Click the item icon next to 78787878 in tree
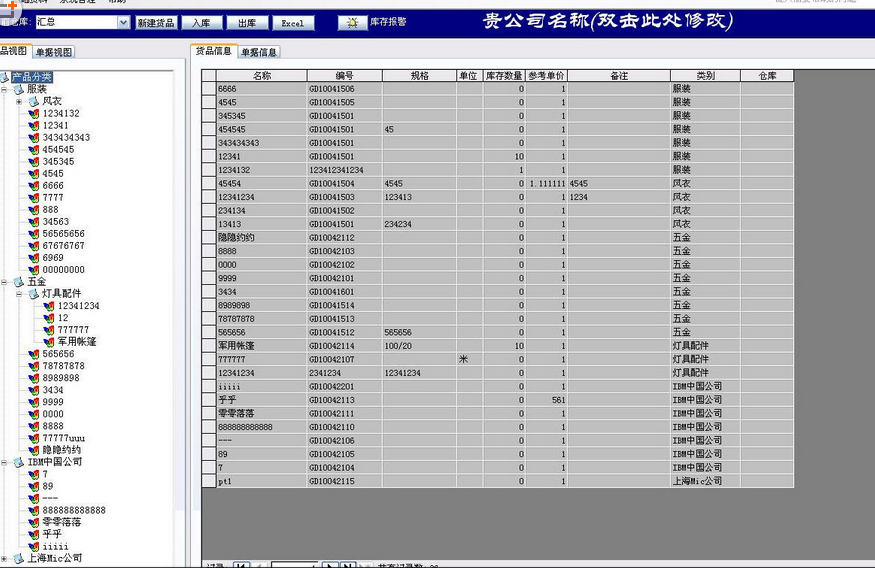This screenshot has width=875, height=568. [x=34, y=366]
